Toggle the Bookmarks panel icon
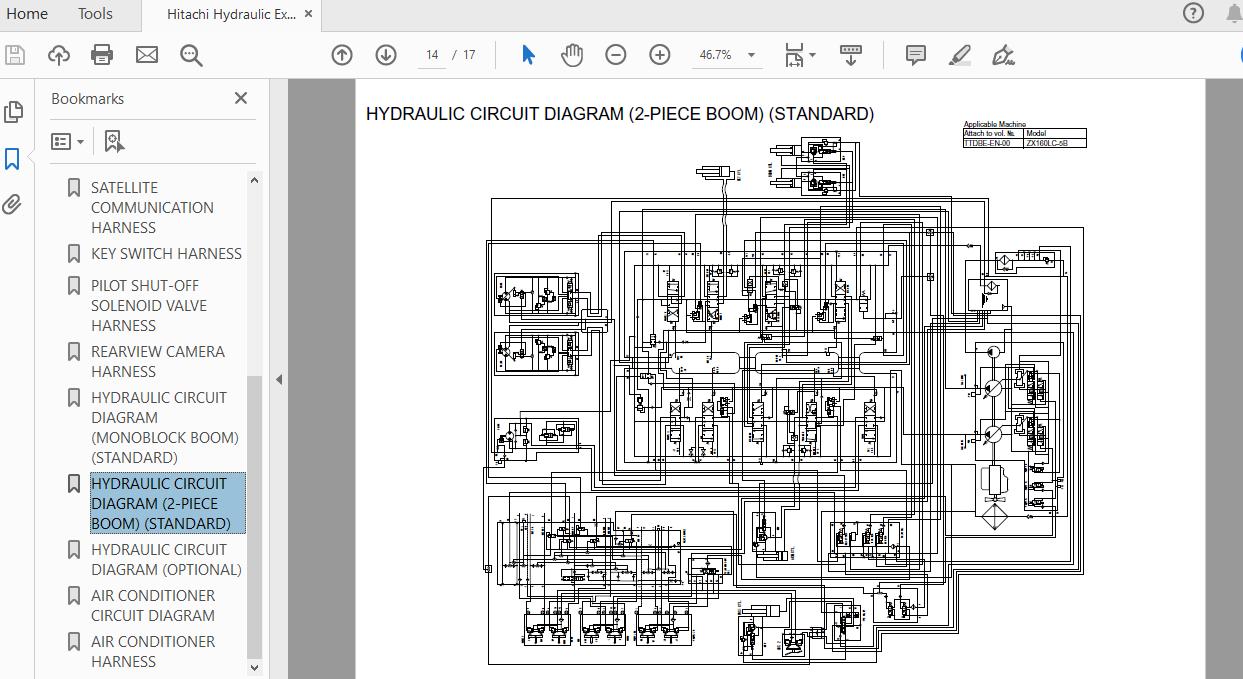This screenshot has width=1243, height=679. [x=13, y=159]
